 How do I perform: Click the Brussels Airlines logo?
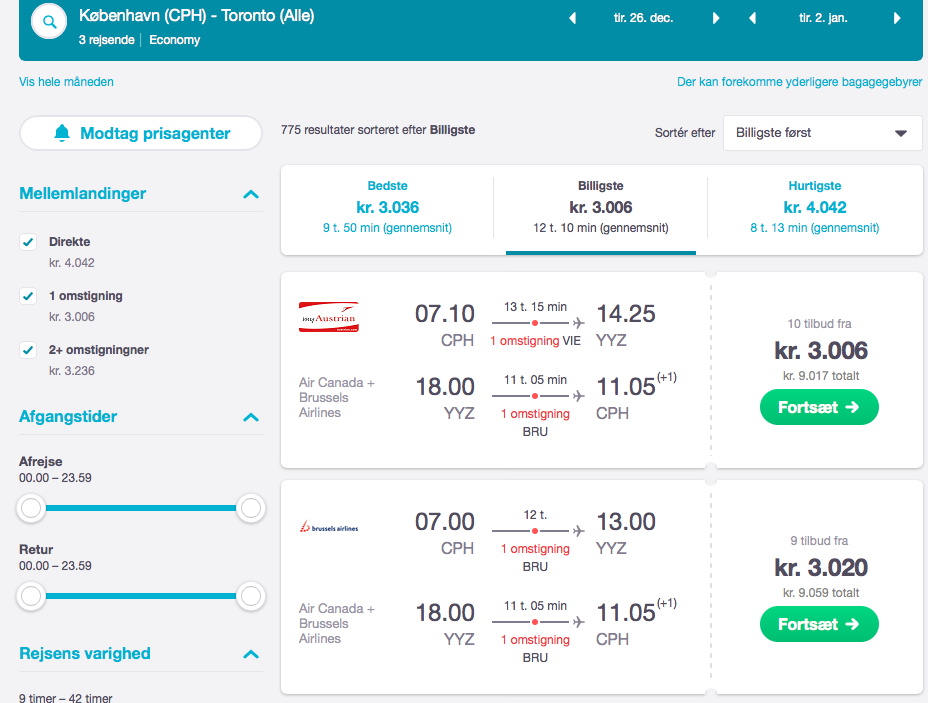point(328,526)
